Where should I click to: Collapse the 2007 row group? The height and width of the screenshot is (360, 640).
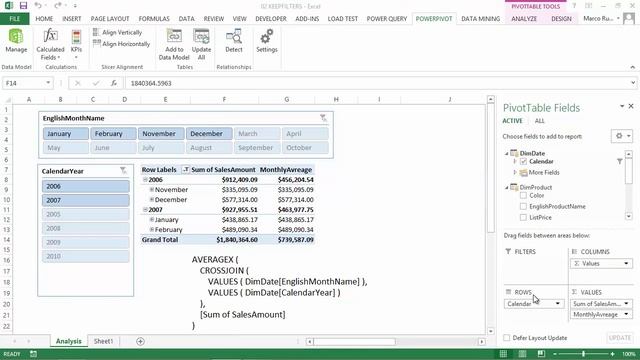pos(145,210)
